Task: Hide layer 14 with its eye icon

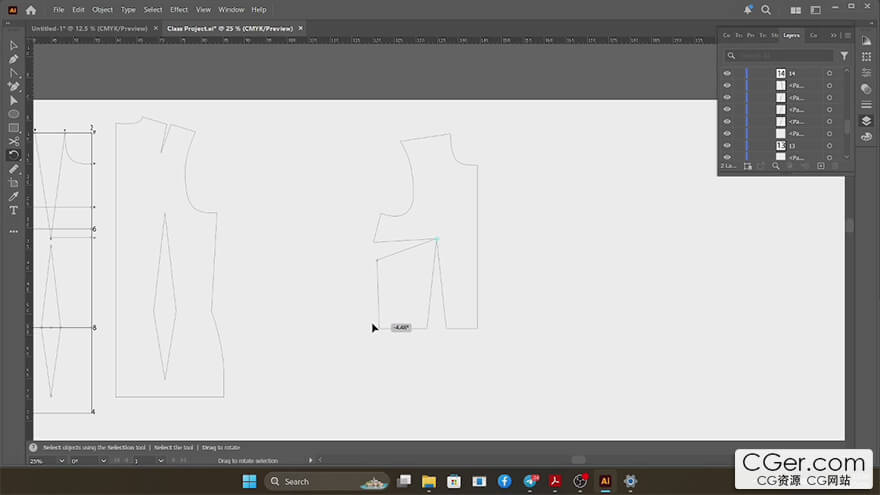Action: [727, 74]
